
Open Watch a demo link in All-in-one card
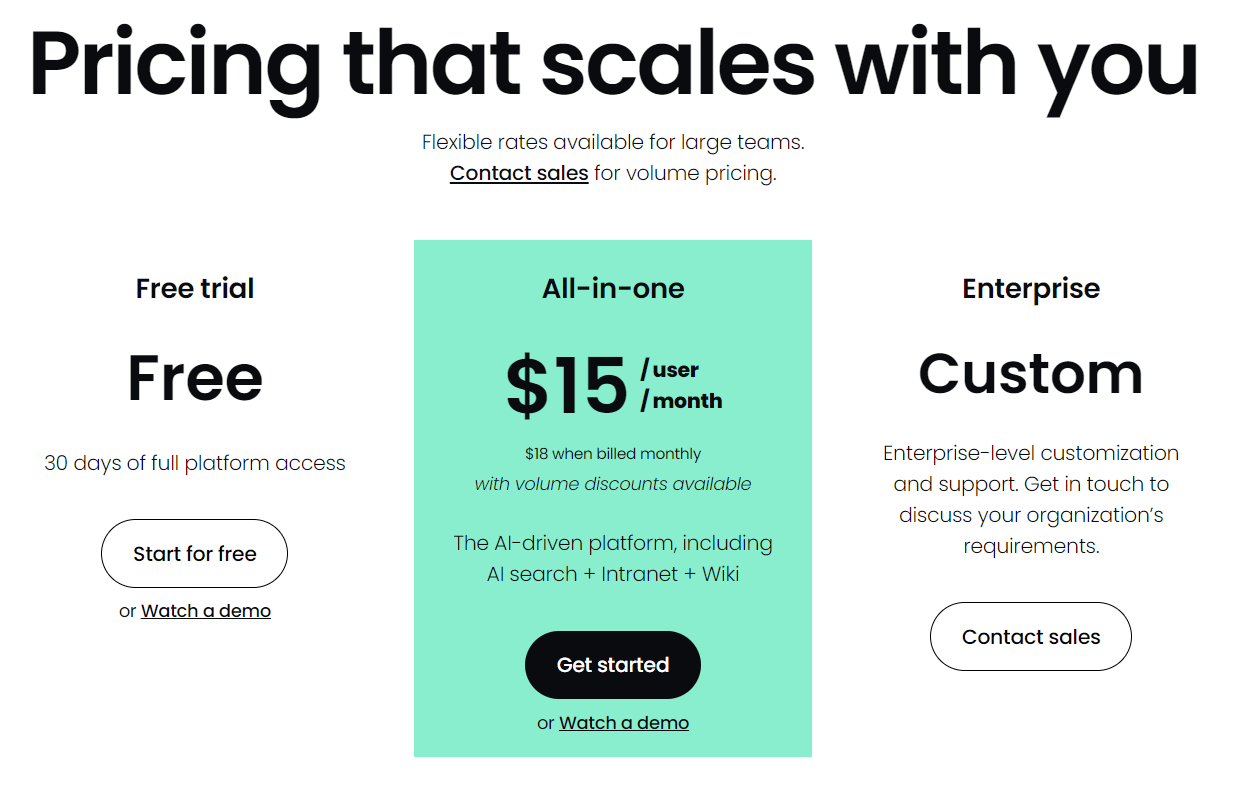pos(624,723)
